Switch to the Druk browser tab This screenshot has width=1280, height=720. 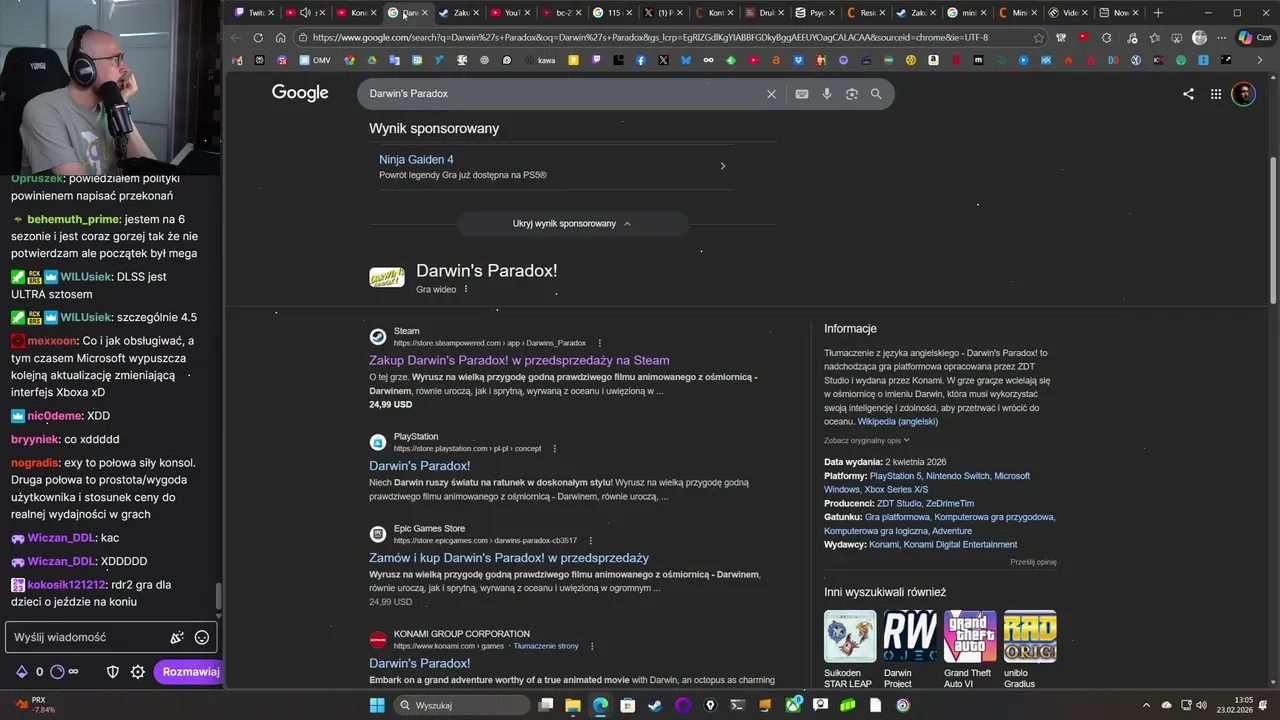[767, 13]
